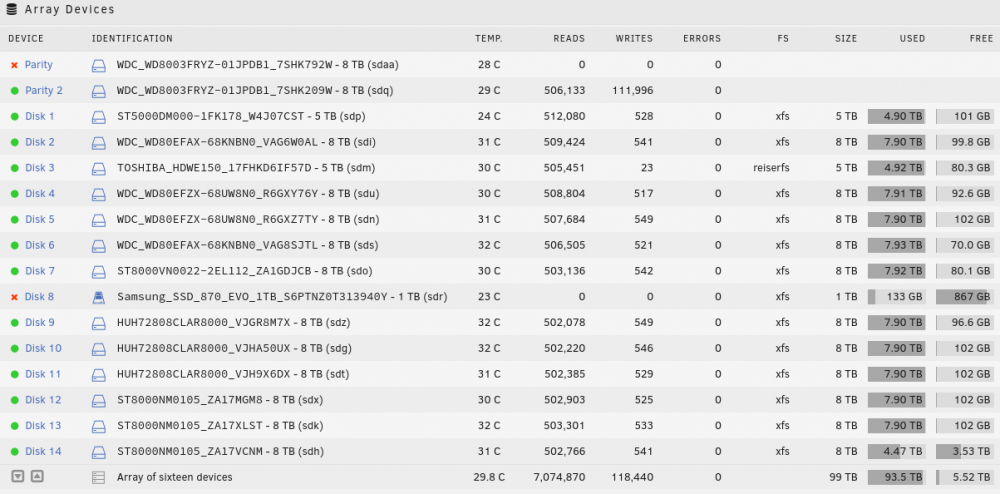
Task: Click the Disk 14 used space bar 4.47 TB
Action: click(x=897, y=452)
